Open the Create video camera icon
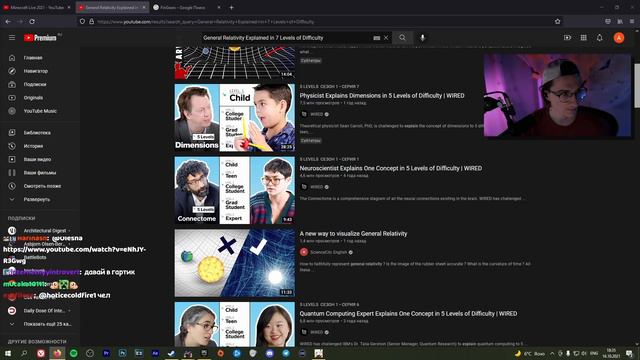This screenshot has height=360, width=640. click(x=567, y=38)
